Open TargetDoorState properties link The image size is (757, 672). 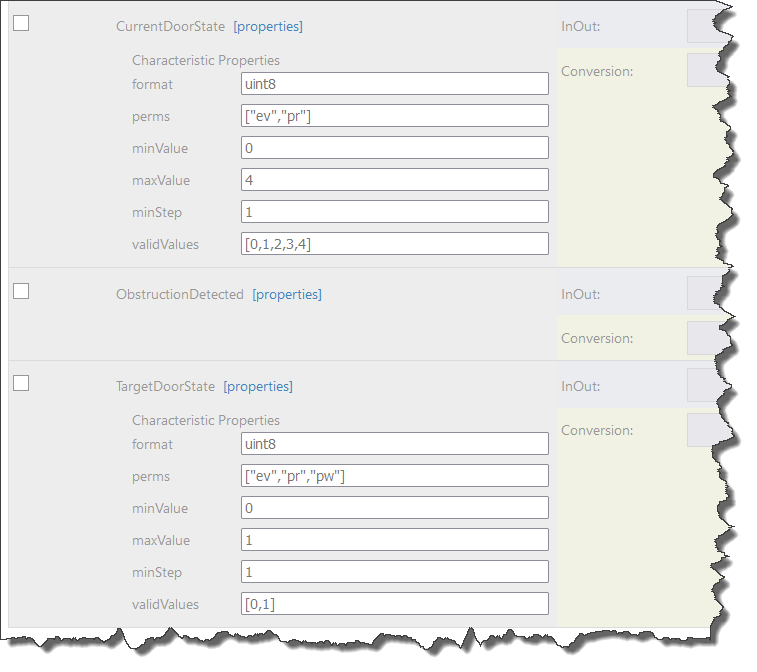point(258,387)
